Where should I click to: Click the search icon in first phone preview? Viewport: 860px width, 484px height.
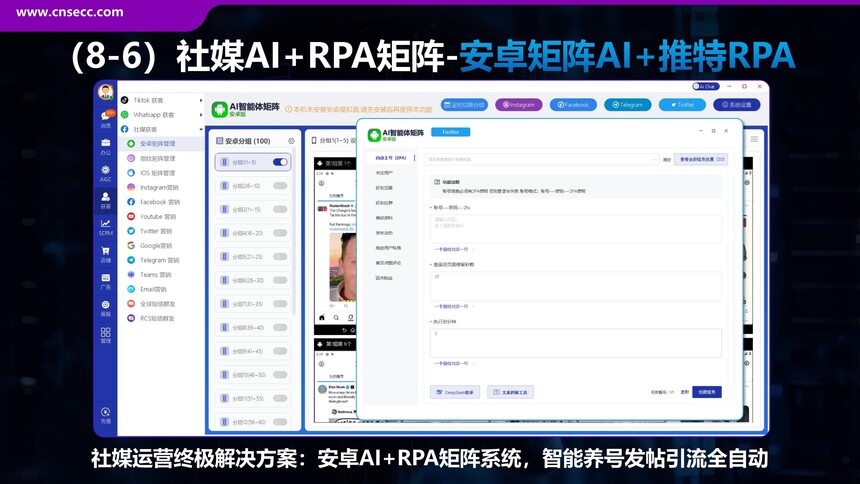coord(336,317)
